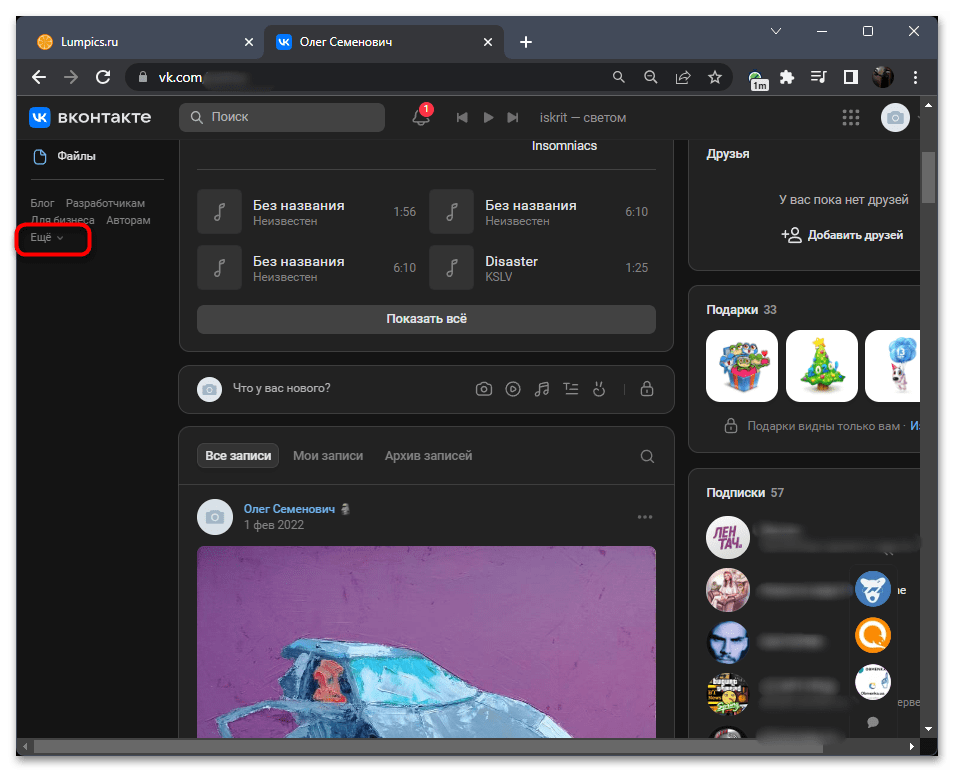Switch to Мои записи tab
The width and height of the screenshot is (954, 772).
328,456
